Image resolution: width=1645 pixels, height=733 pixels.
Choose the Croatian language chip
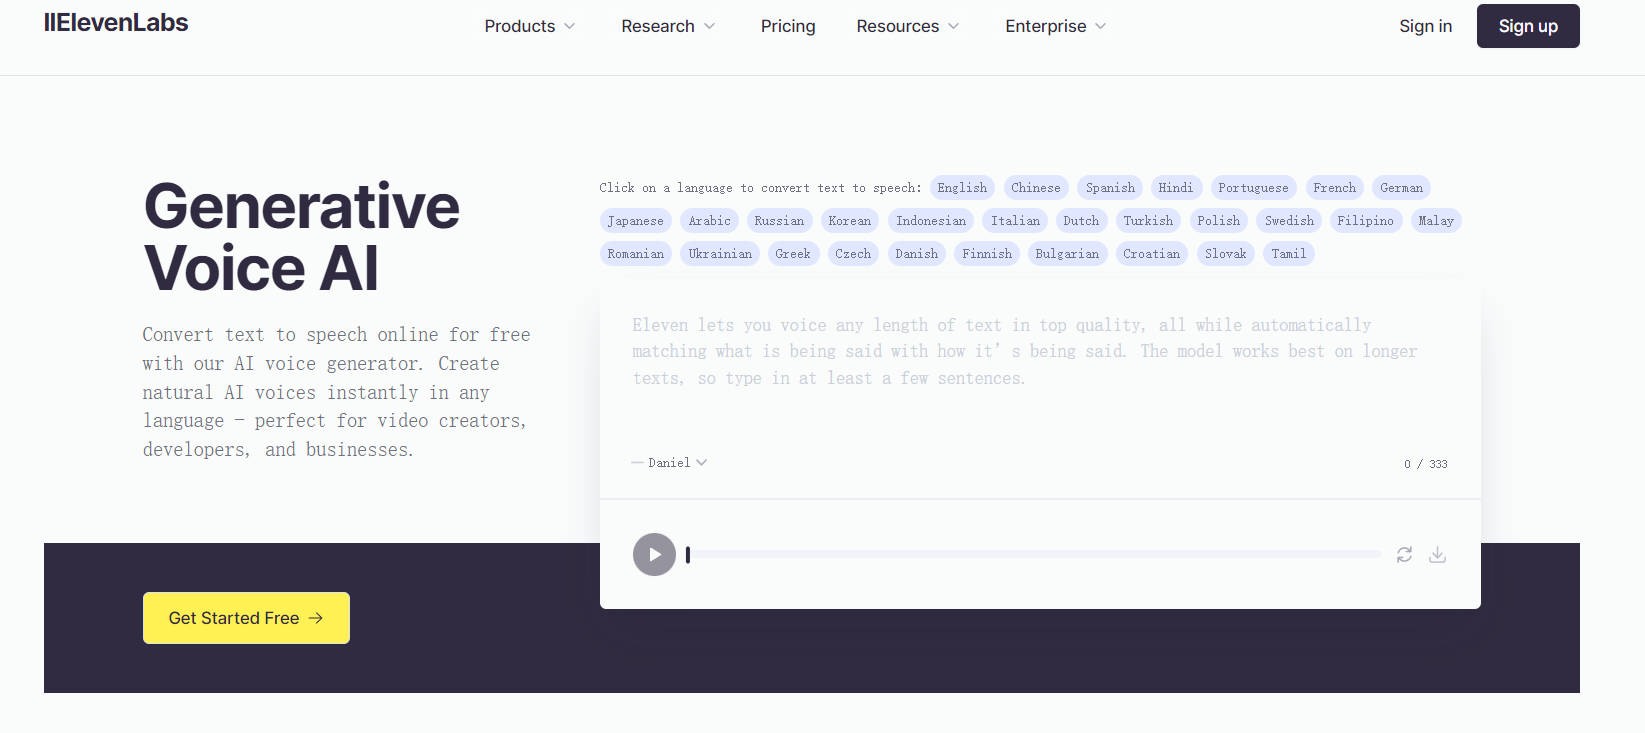1151,254
